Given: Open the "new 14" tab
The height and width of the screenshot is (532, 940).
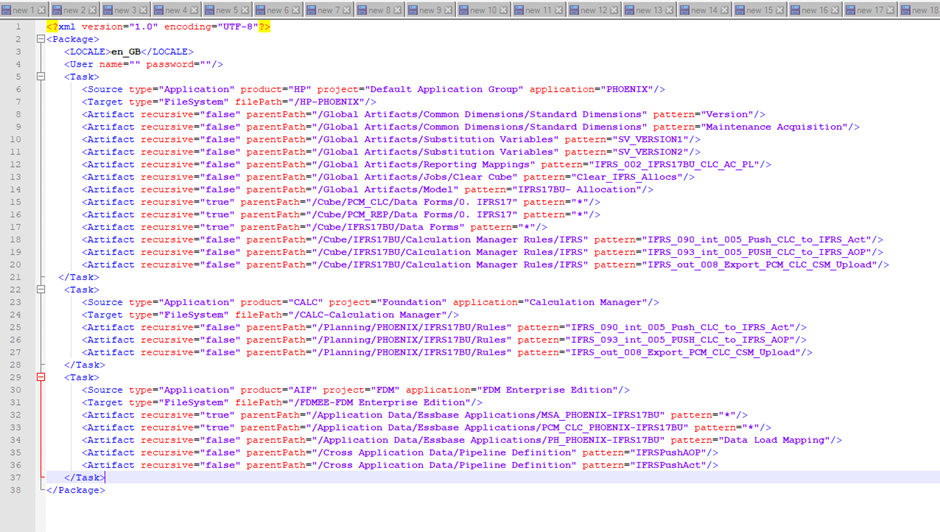Looking at the screenshot, I should click(x=704, y=10).
